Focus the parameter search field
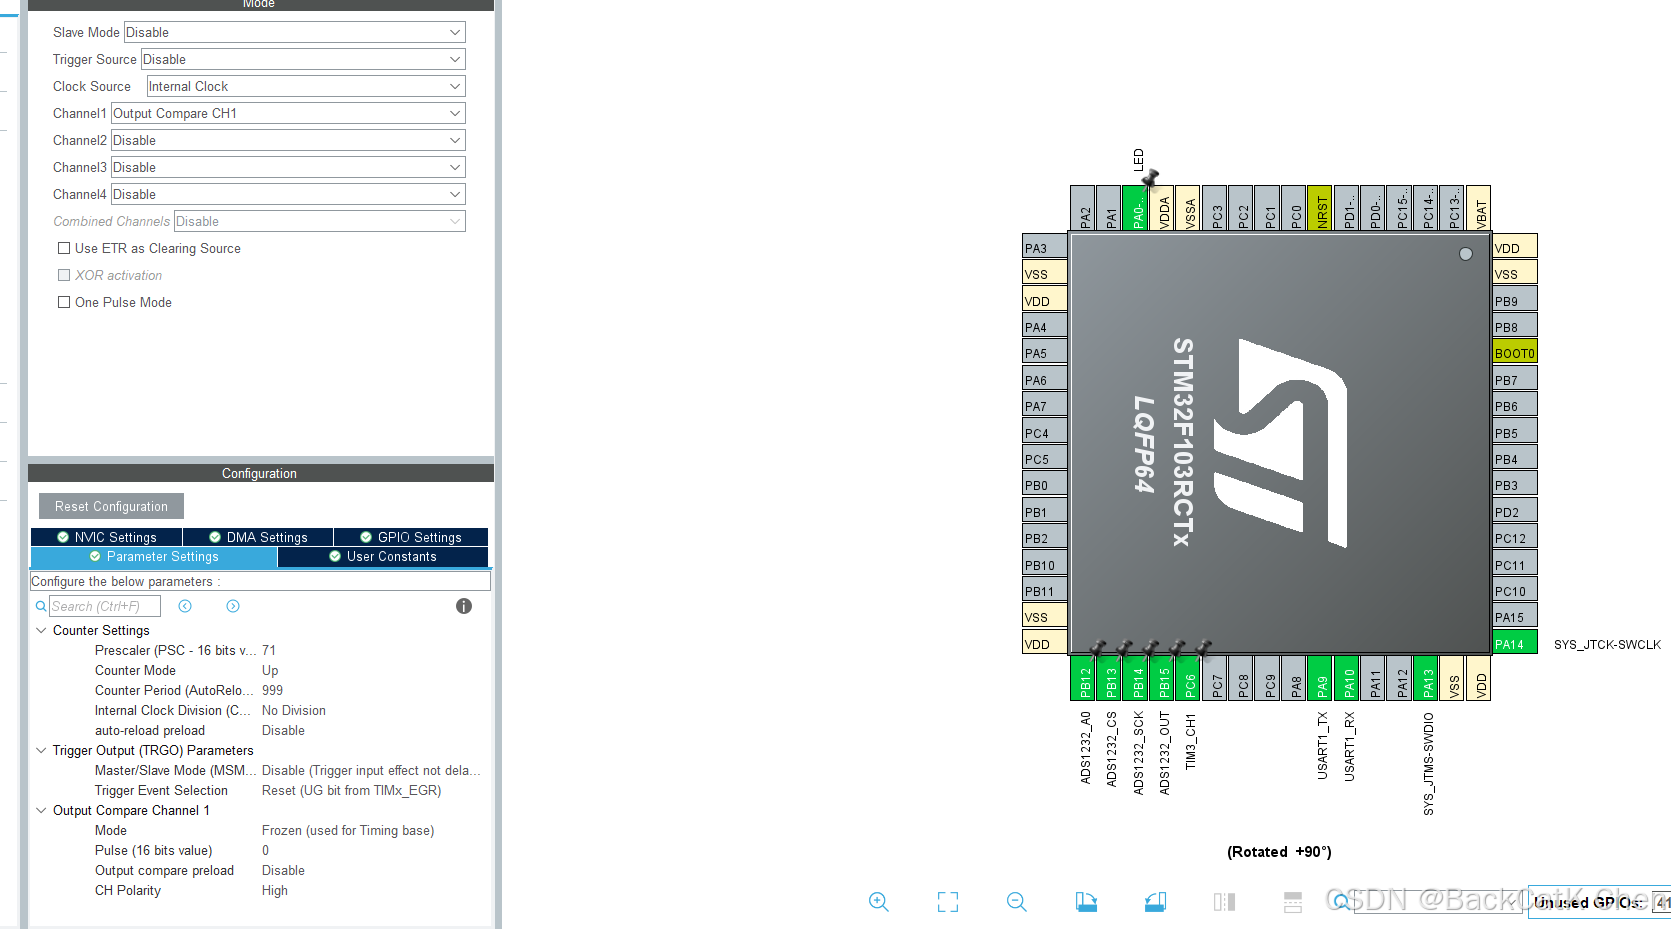The height and width of the screenshot is (929, 1671). pyautogui.click(x=105, y=606)
